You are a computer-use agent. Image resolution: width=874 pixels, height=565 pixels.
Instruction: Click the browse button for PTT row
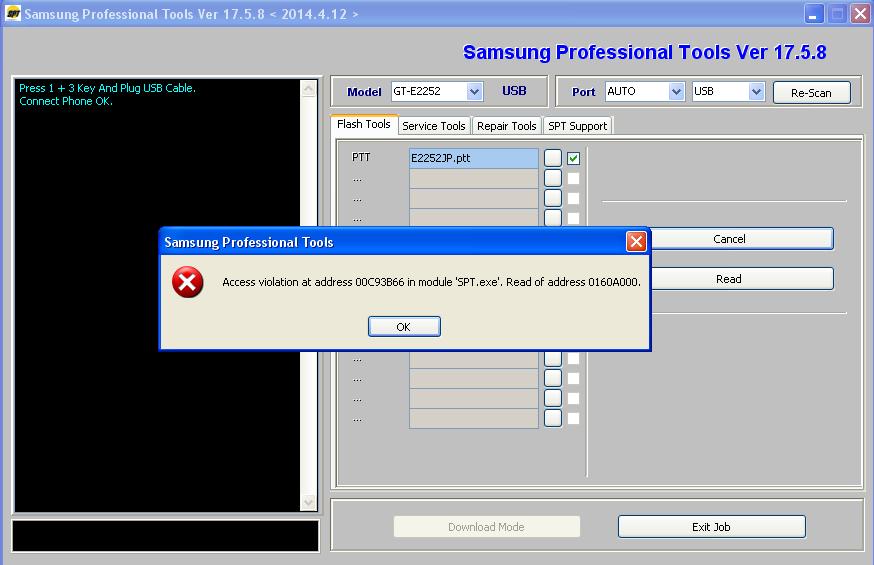click(x=553, y=158)
